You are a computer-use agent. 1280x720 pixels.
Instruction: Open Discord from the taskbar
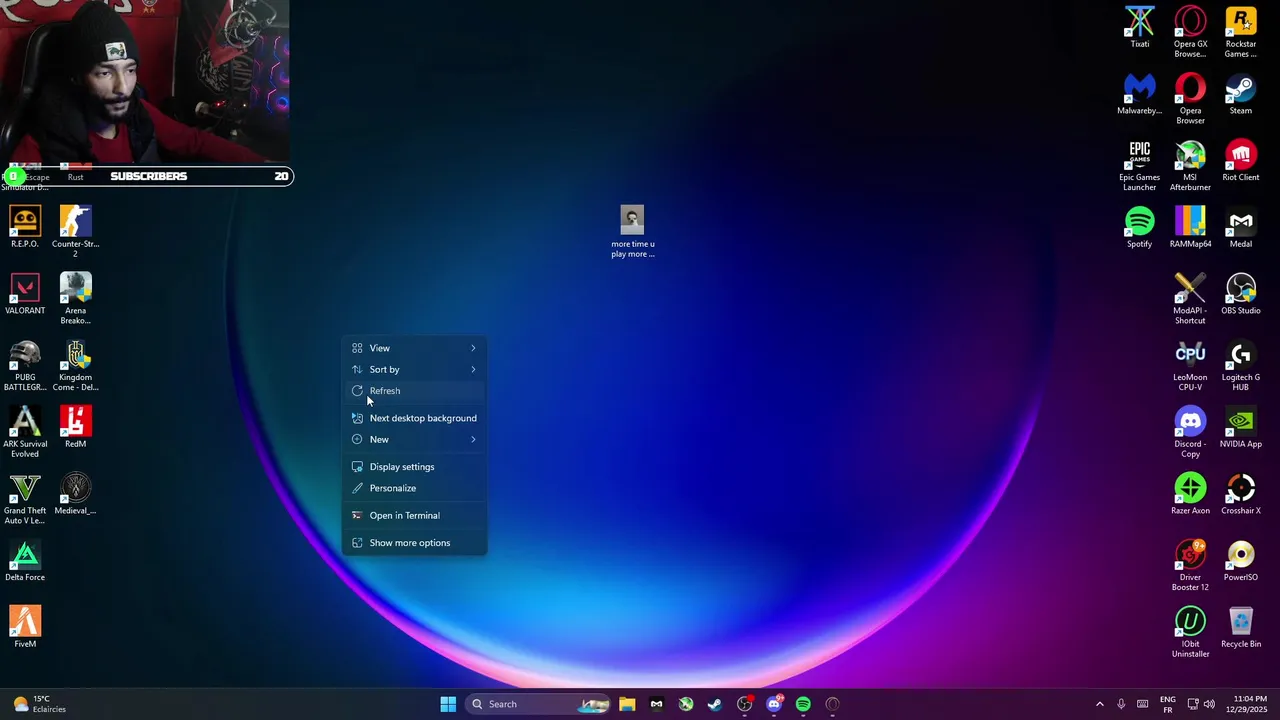[774, 704]
